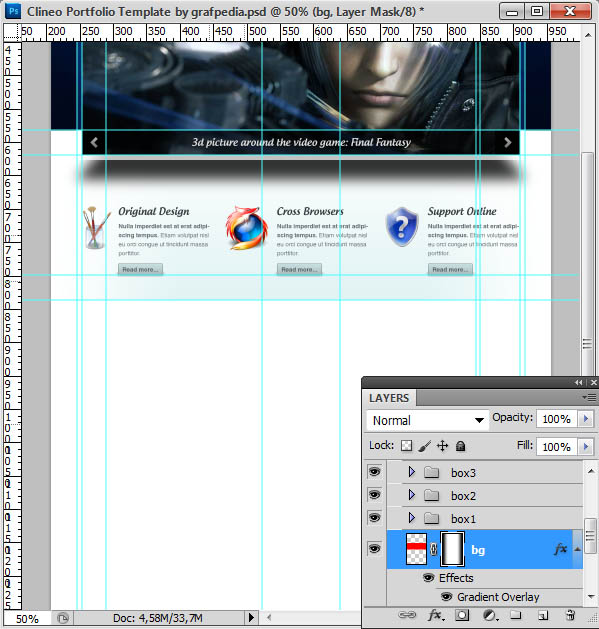The height and width of the screenshot is (629, 599).
Task: Lock image pixels brush icon
Action: [x=424, y=446]
